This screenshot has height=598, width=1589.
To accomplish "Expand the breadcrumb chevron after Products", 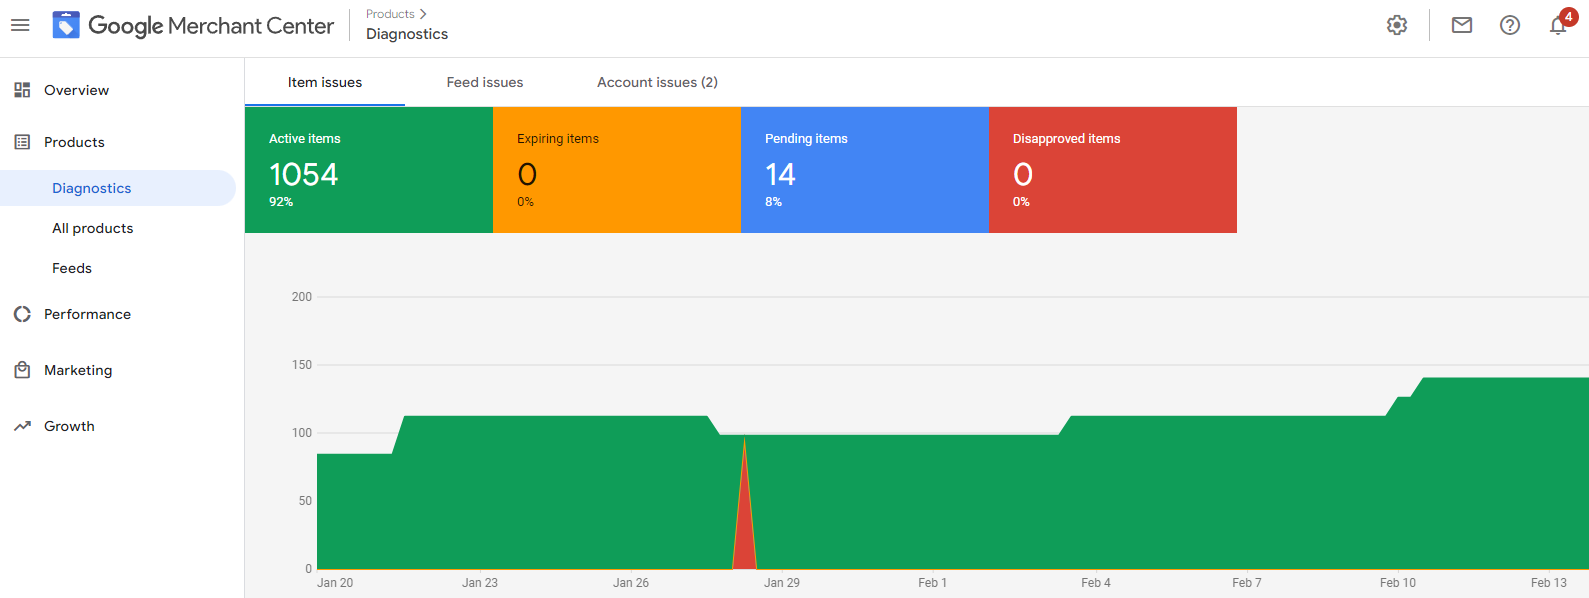I will [x=423, y=14].
